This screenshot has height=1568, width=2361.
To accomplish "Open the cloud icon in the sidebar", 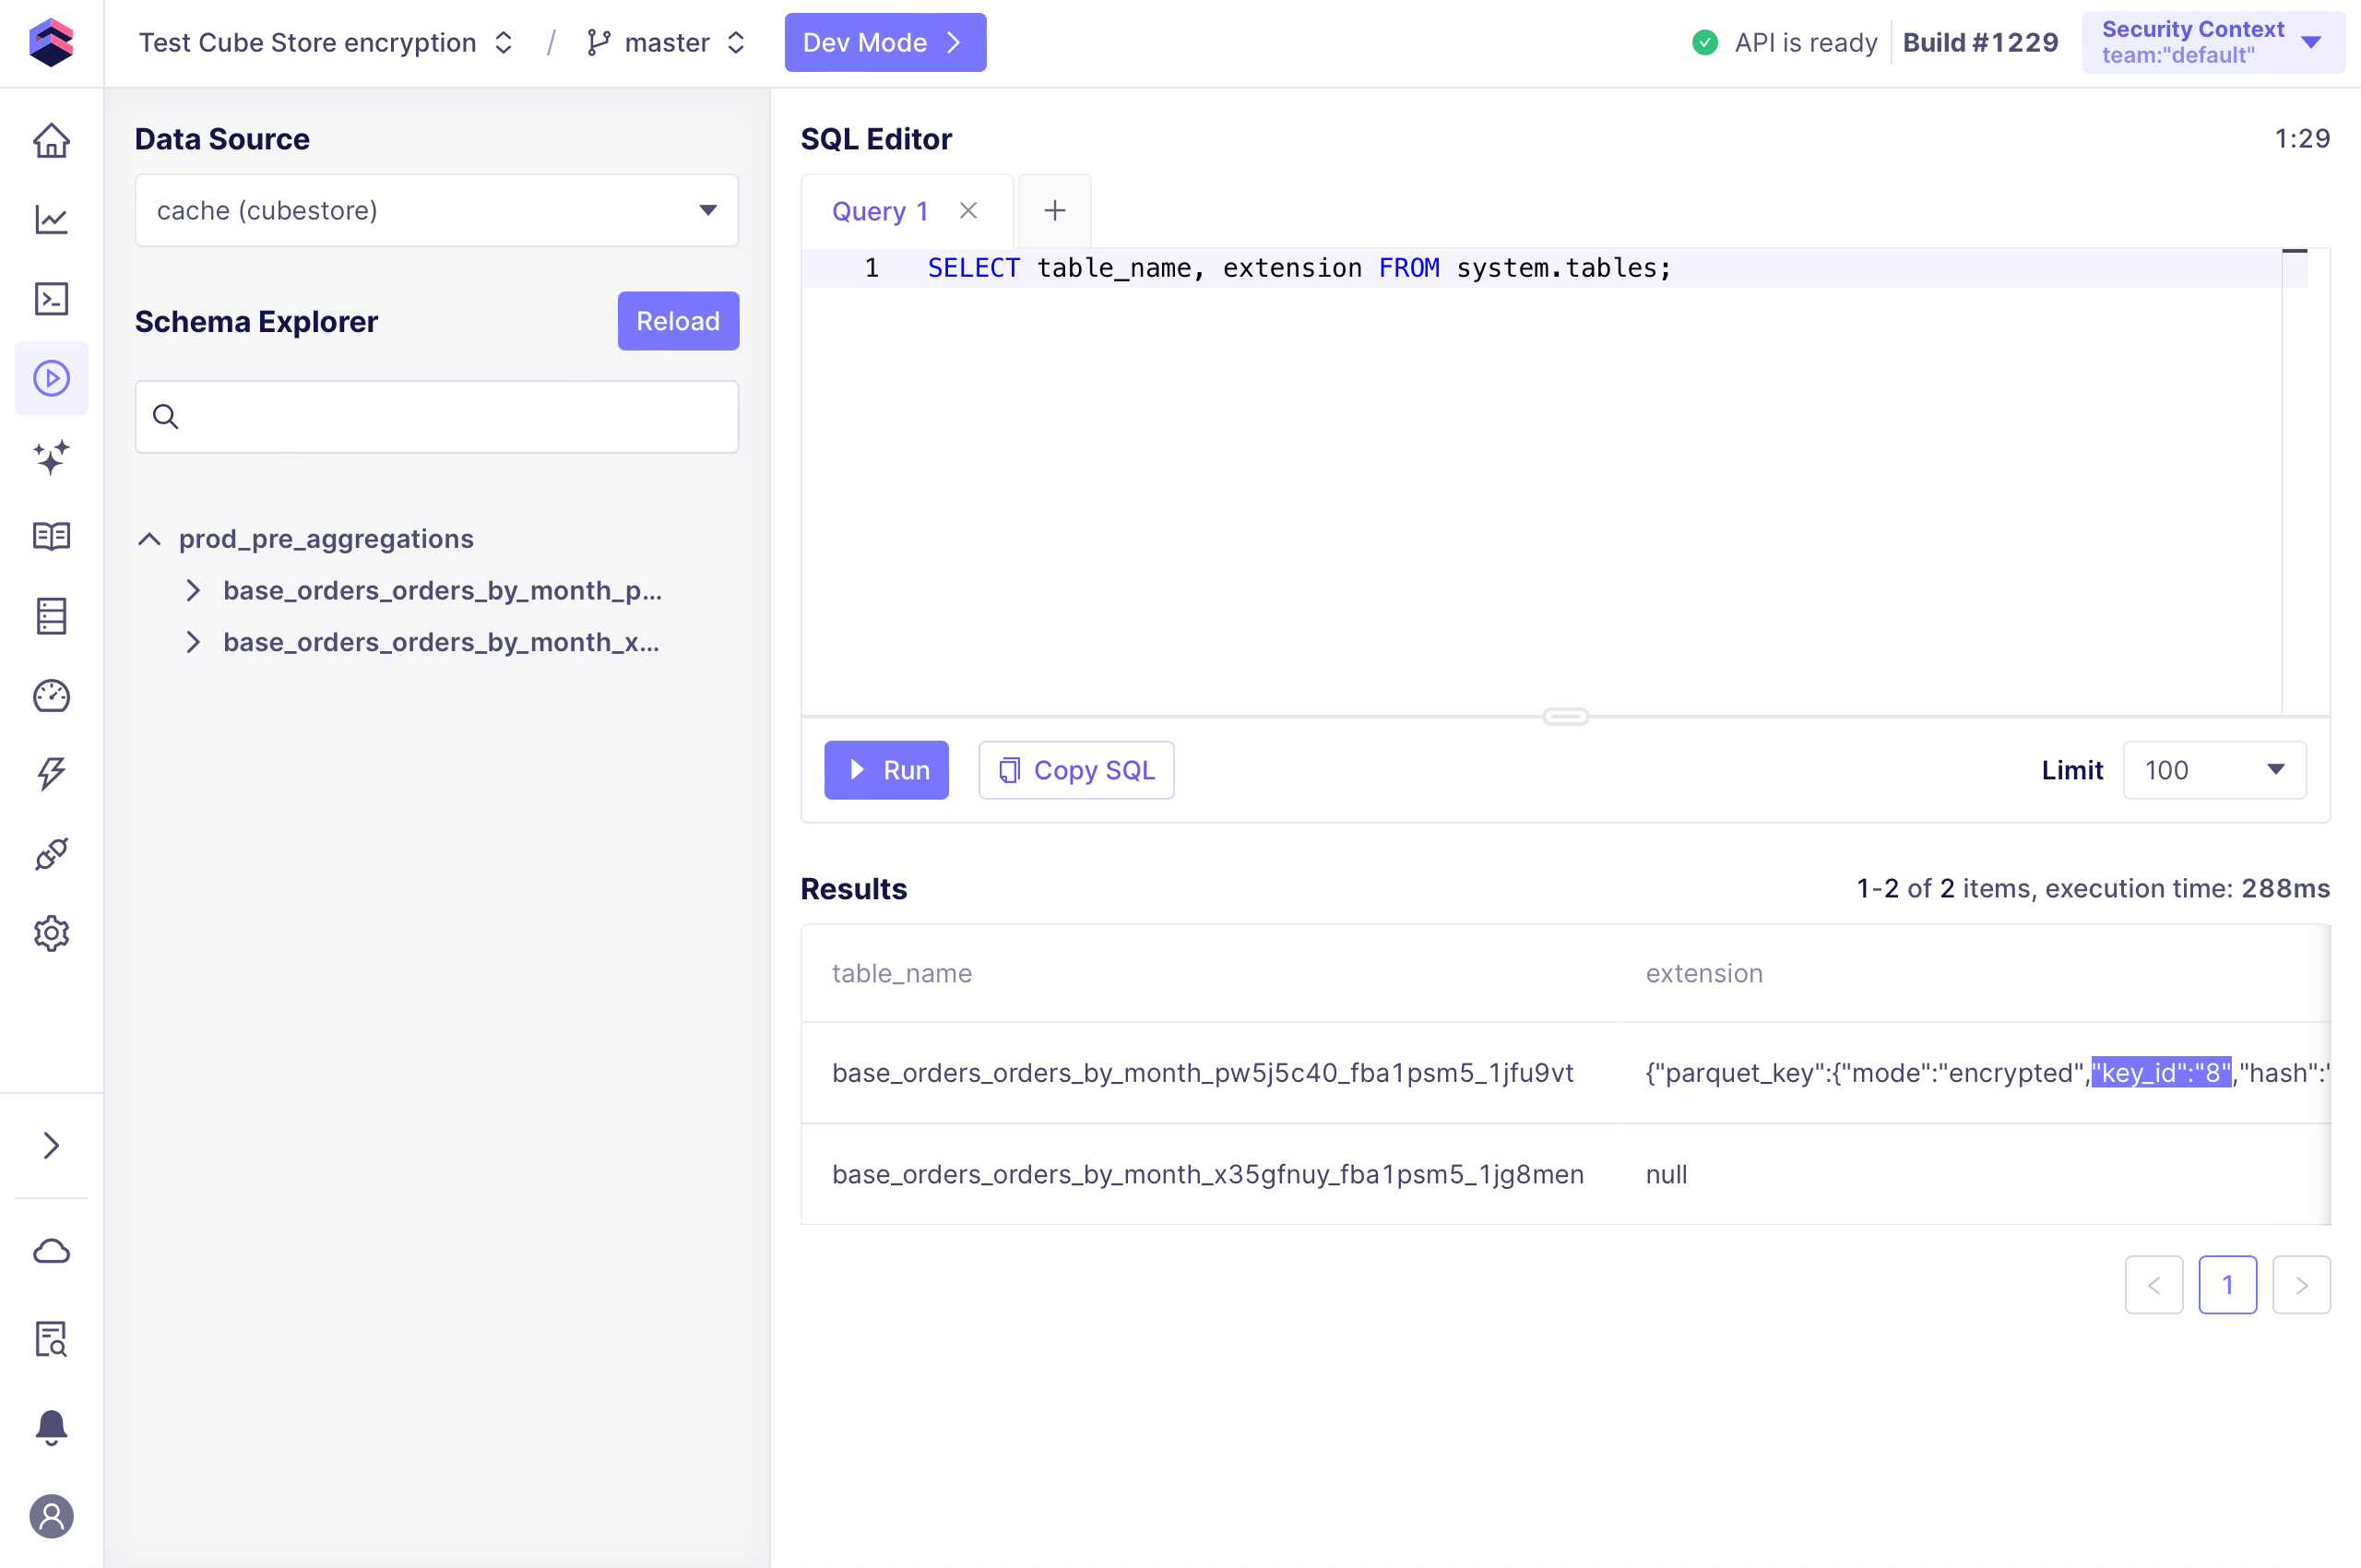I will [x=51, y=1251].
